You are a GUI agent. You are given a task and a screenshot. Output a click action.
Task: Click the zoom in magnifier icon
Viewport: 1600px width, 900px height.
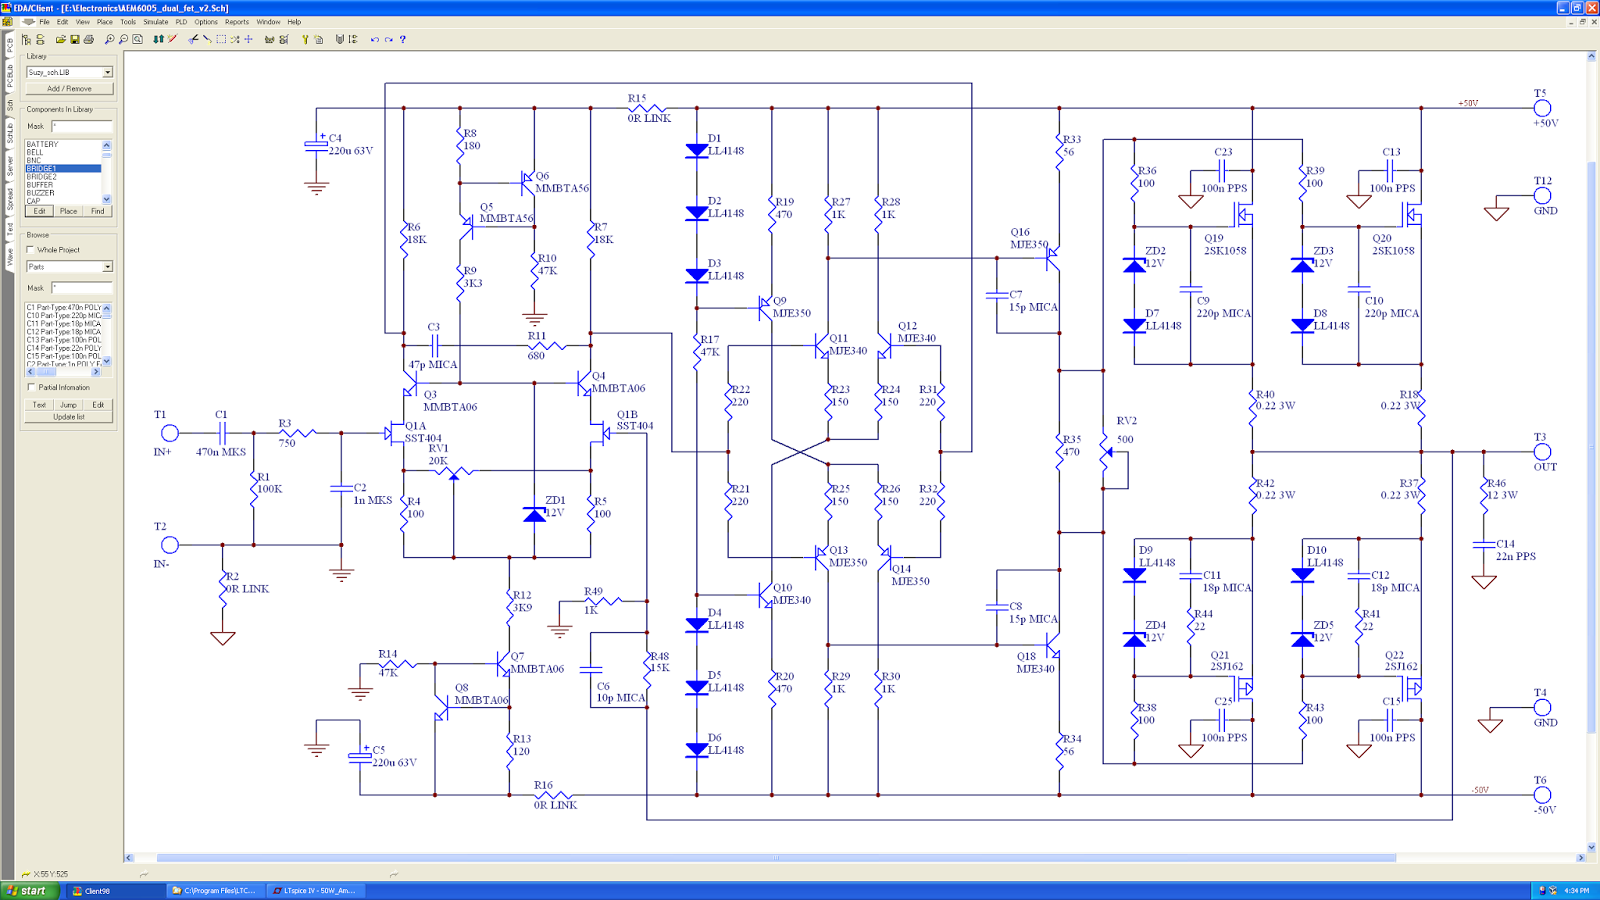tap(109, 40)
